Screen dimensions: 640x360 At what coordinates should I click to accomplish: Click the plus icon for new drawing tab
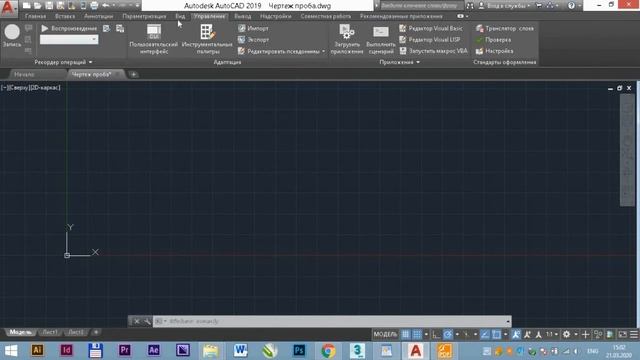[133, 74]
